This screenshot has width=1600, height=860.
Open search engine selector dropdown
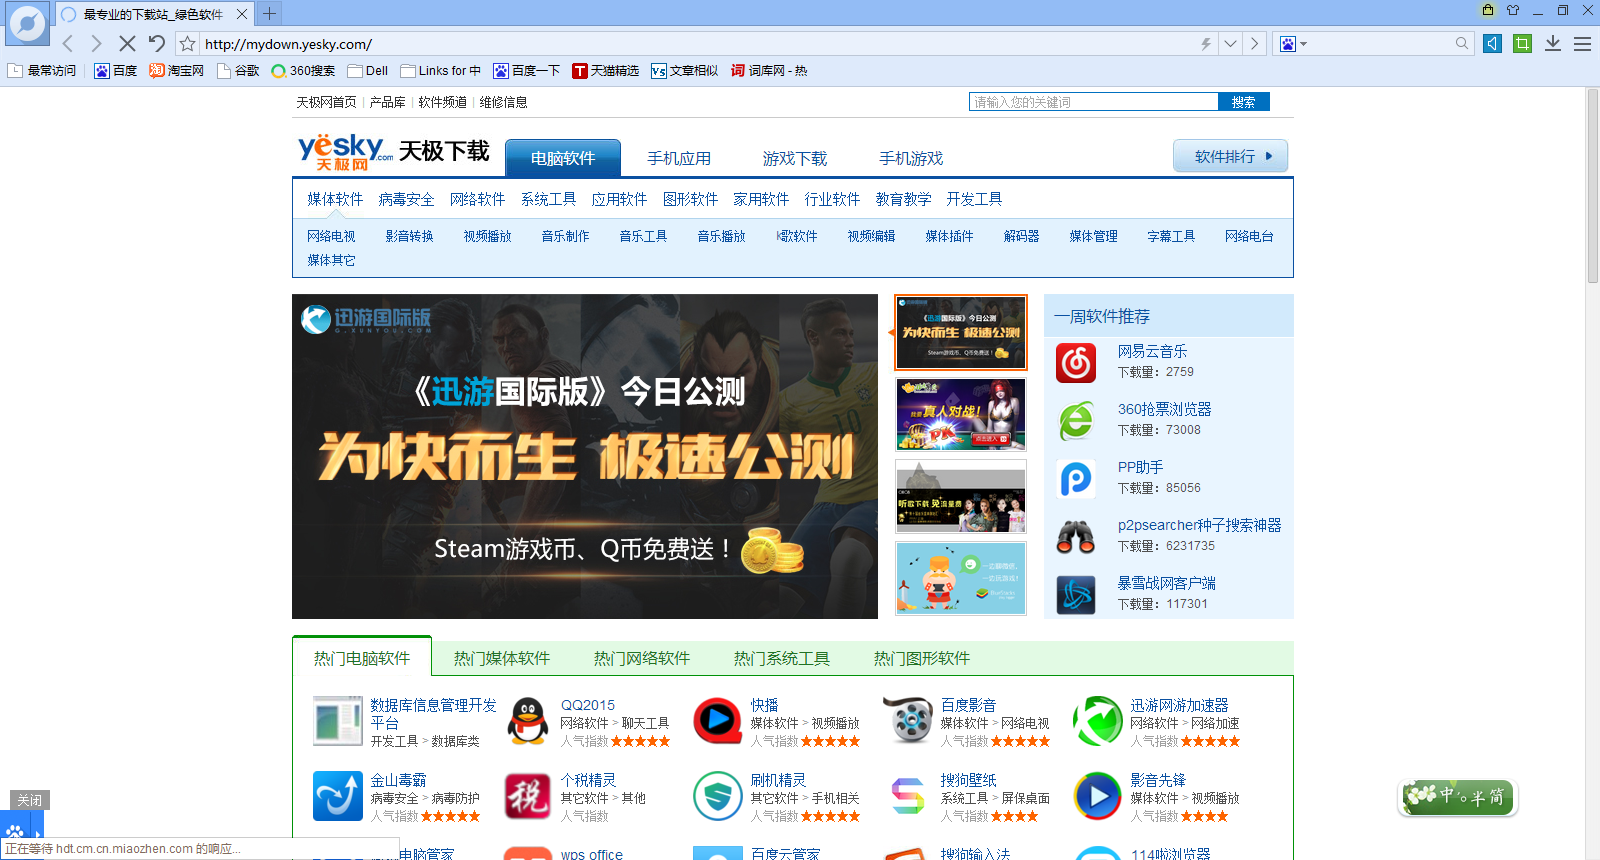click(x=1294, y=44)
